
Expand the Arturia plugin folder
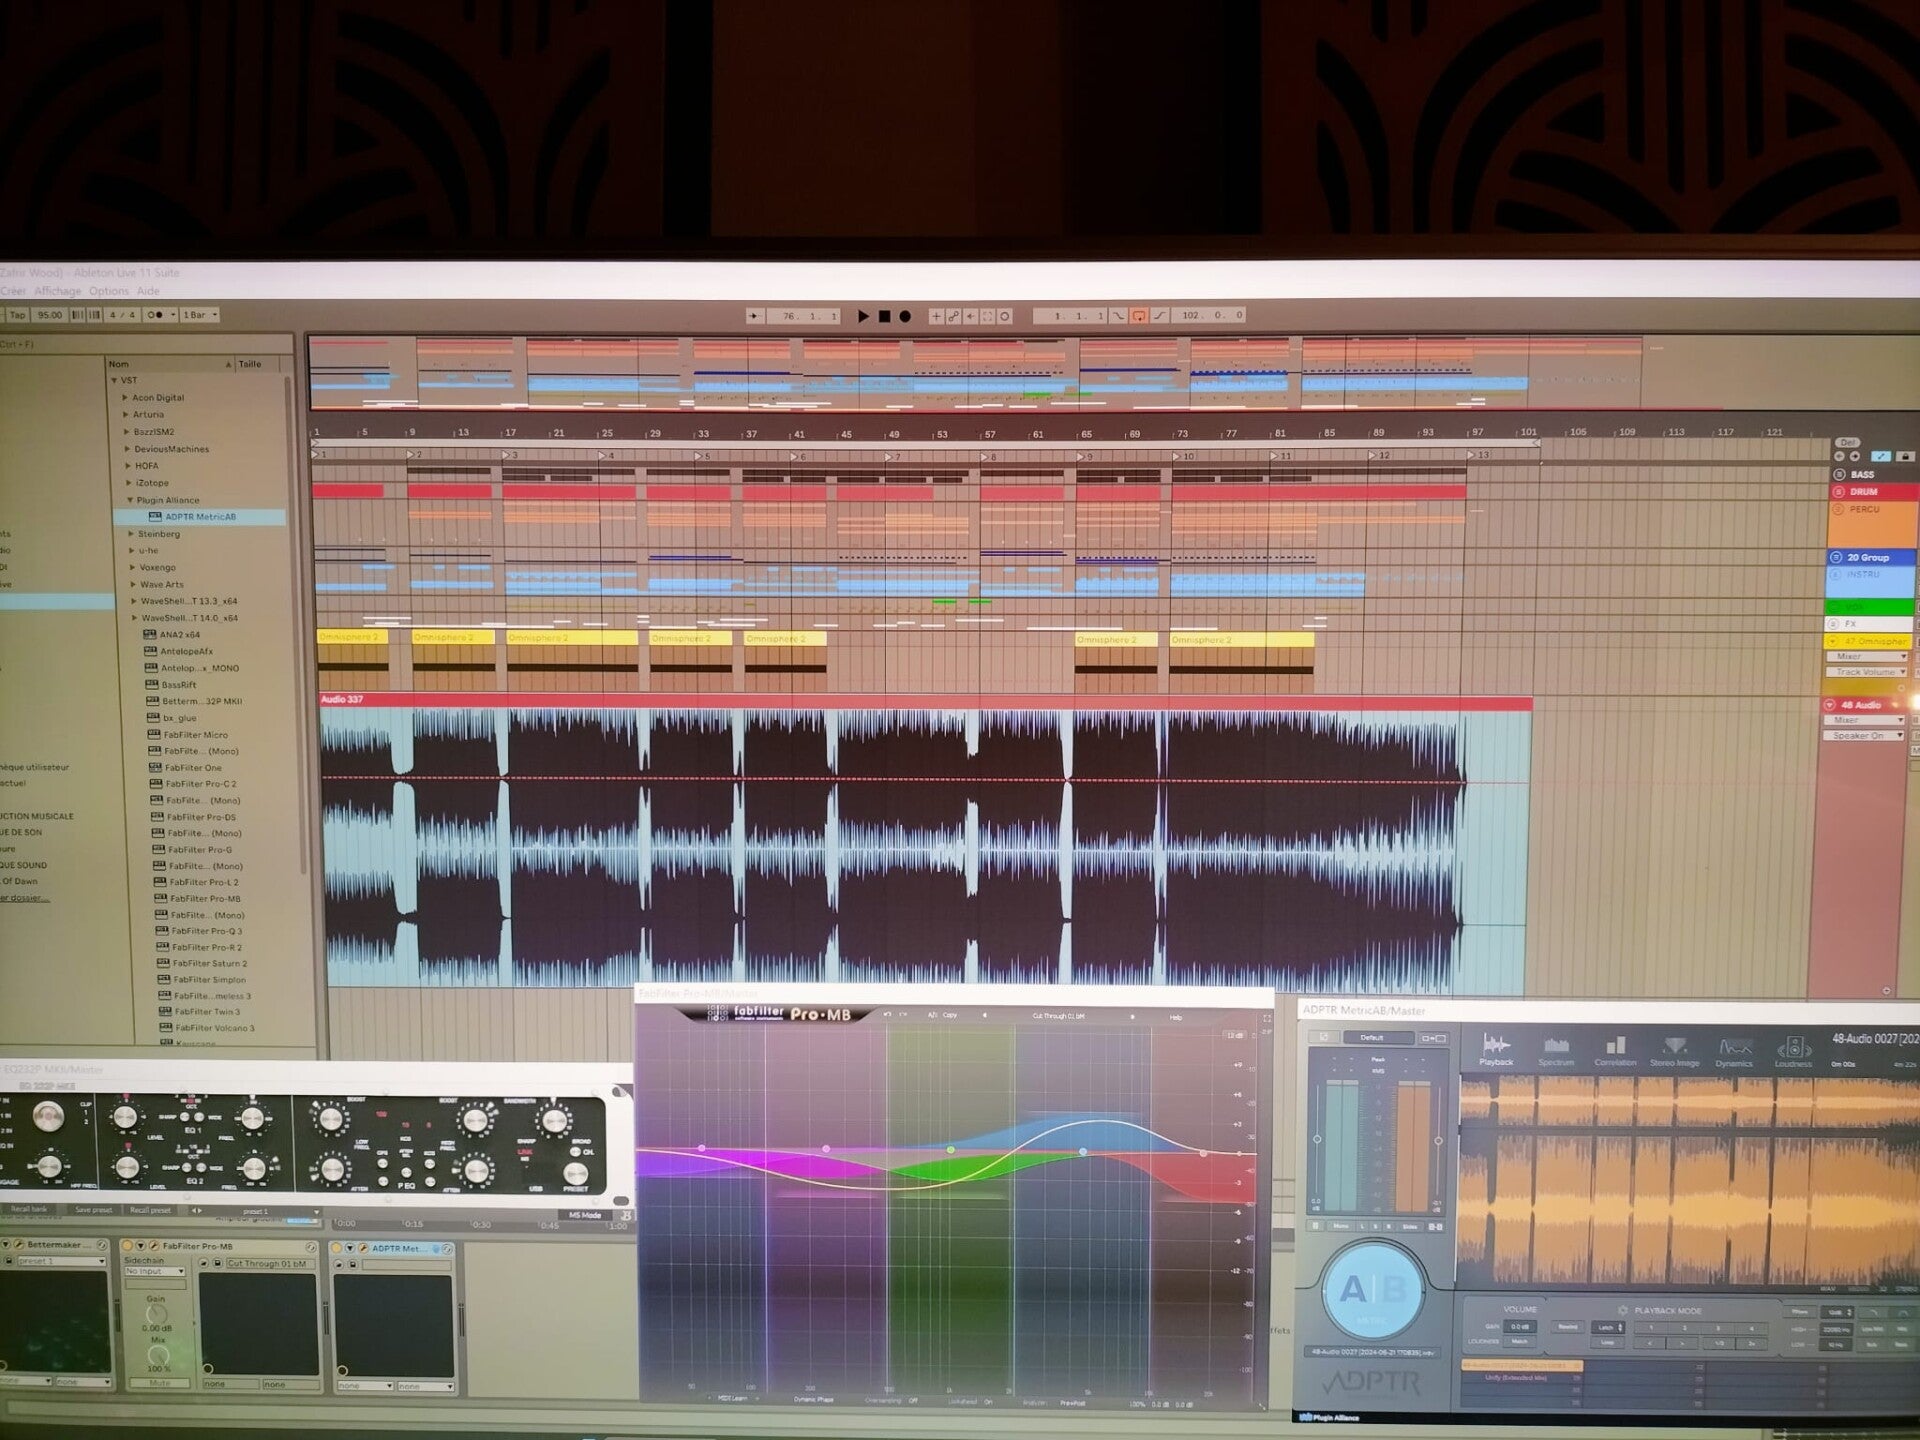[x=126, y=415]
